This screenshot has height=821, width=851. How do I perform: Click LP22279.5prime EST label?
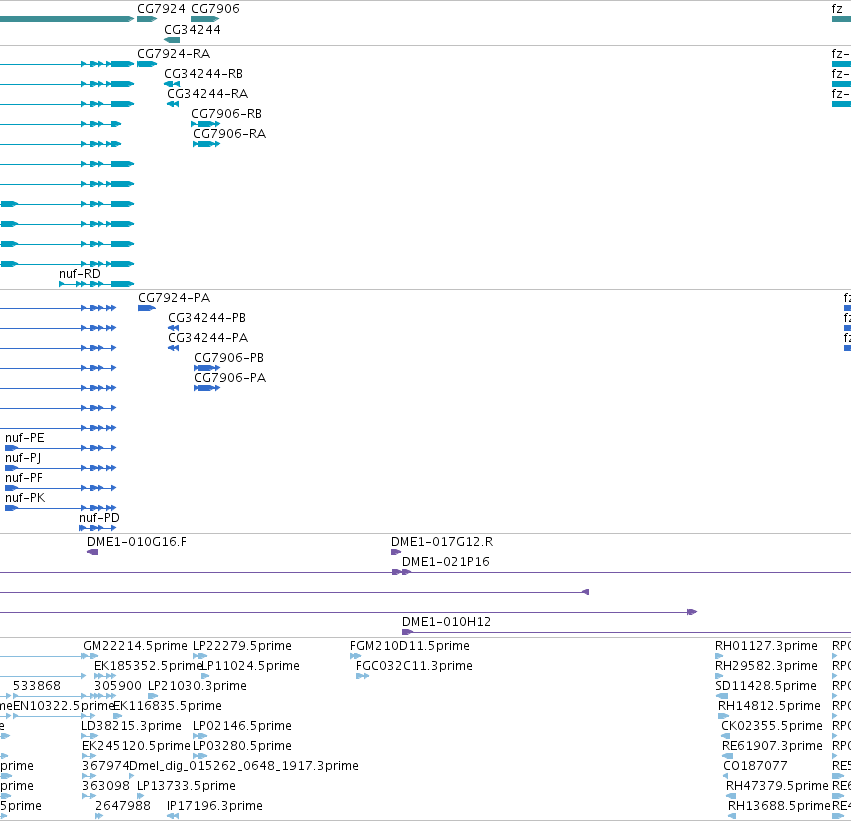(x=243, y=646)
